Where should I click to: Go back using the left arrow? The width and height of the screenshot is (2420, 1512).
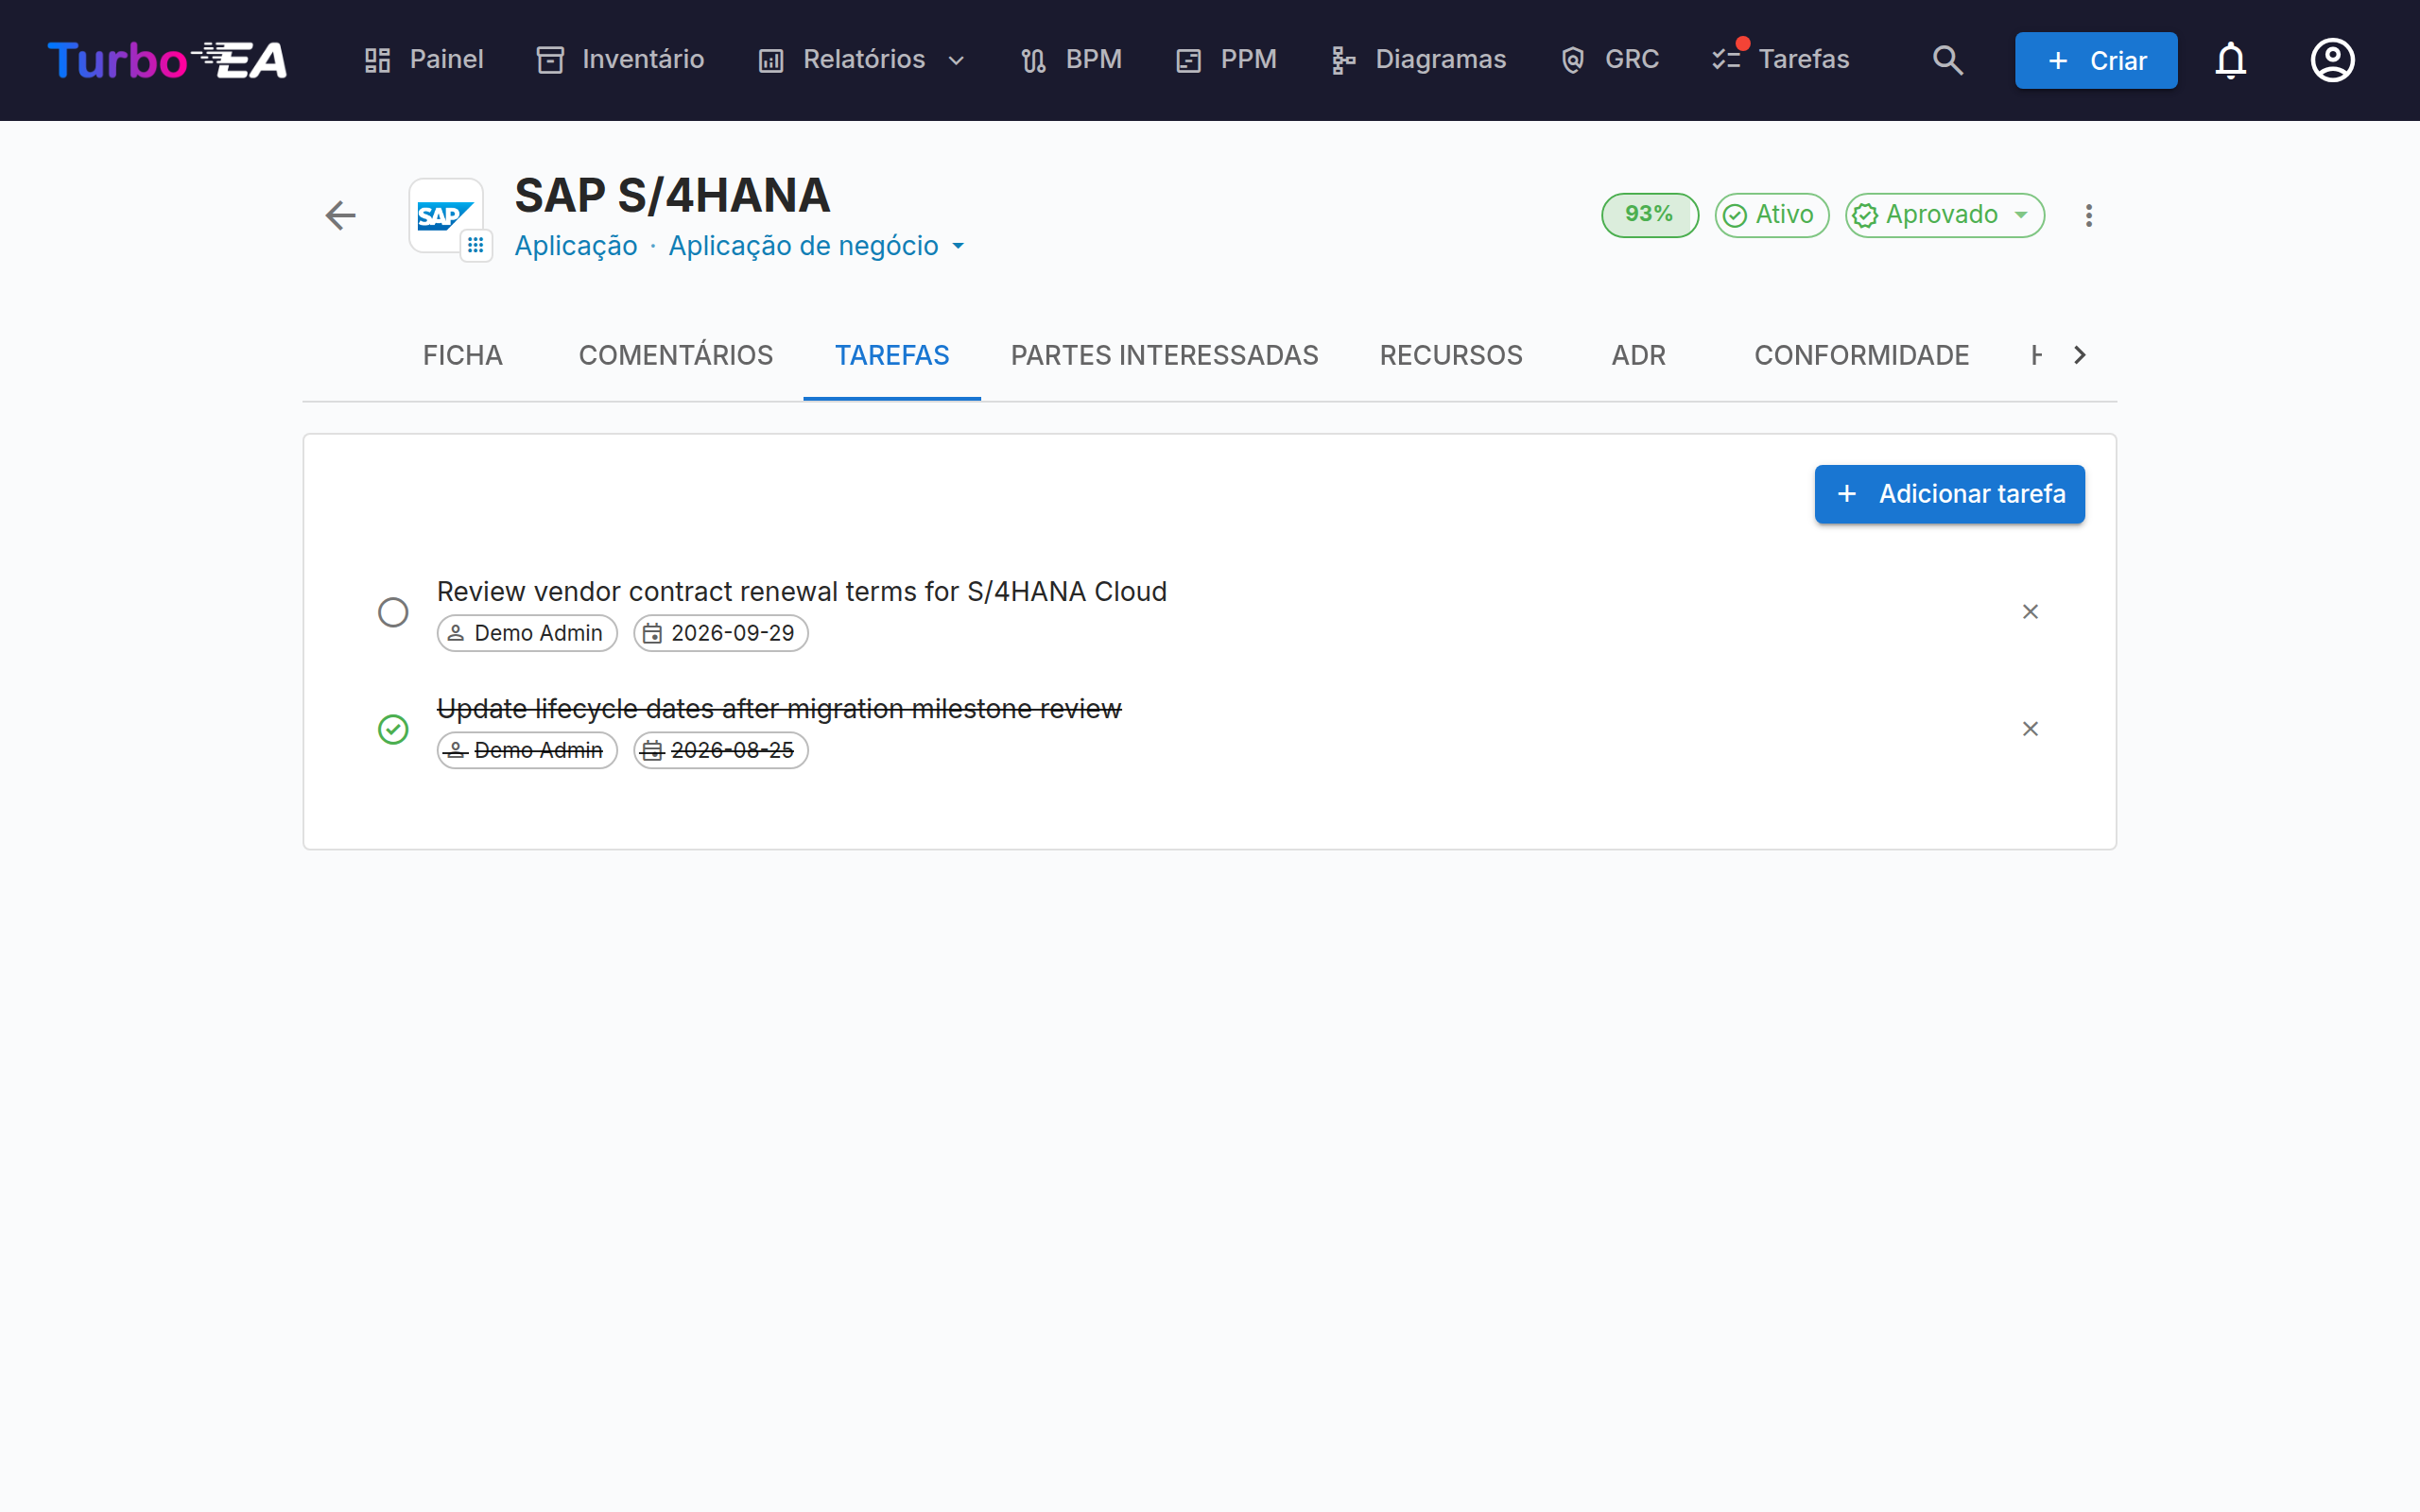[340, 215]
